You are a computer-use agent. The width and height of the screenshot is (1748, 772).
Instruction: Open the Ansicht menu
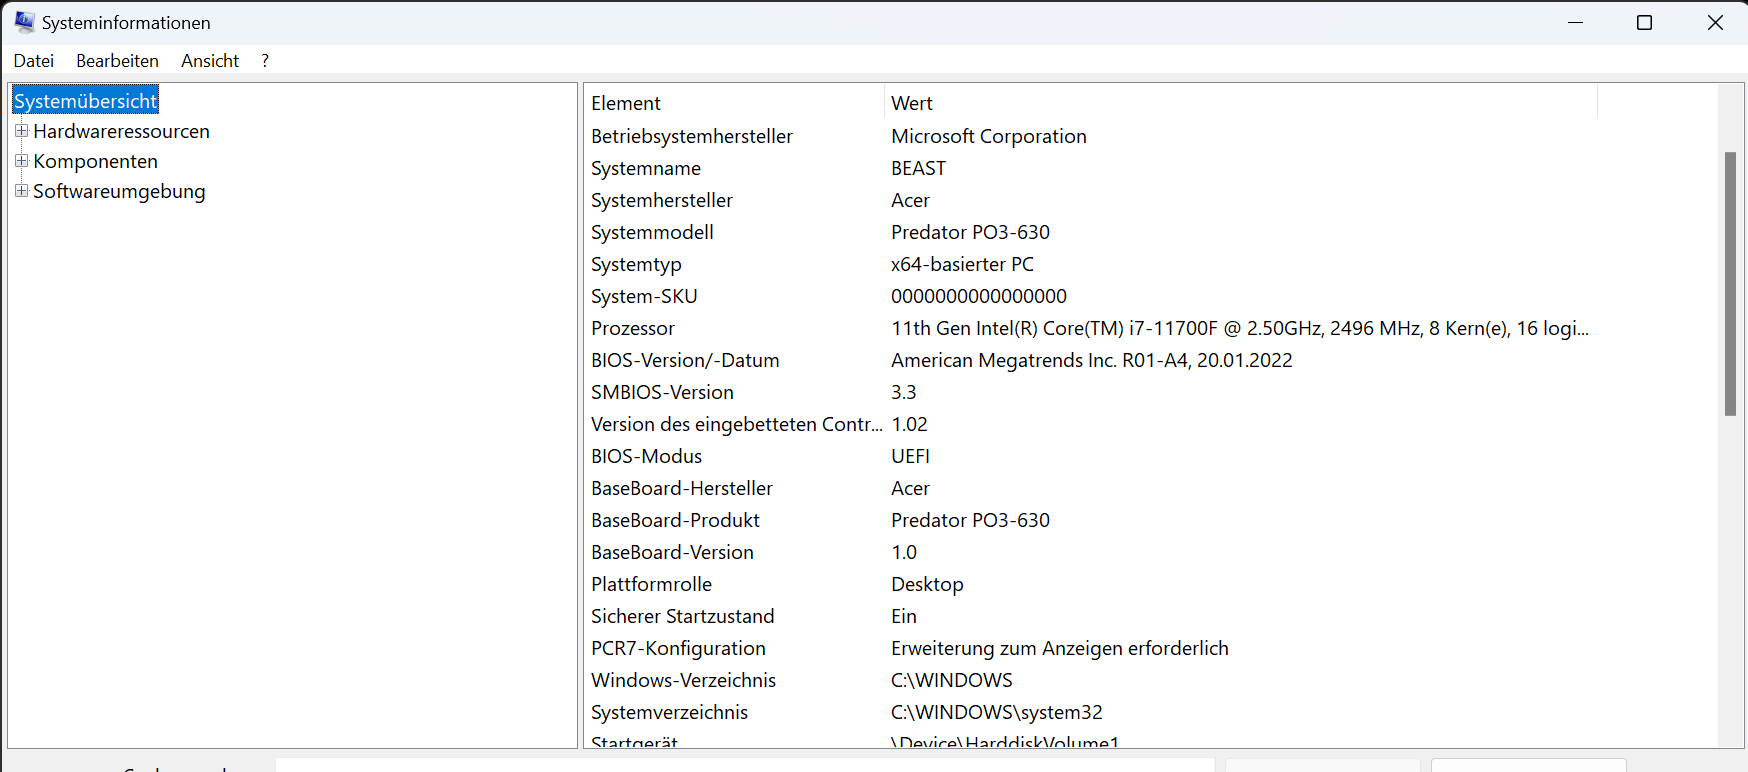(x=210, y=61)
